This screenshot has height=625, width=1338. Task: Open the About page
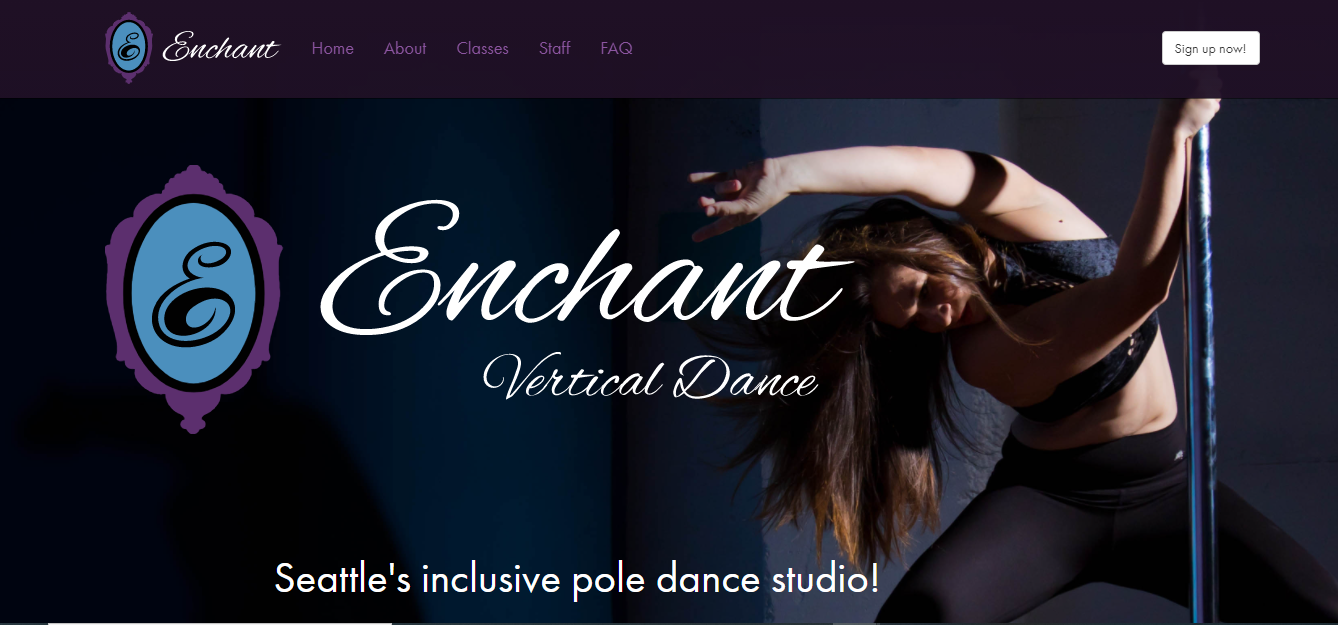(405, 48)
